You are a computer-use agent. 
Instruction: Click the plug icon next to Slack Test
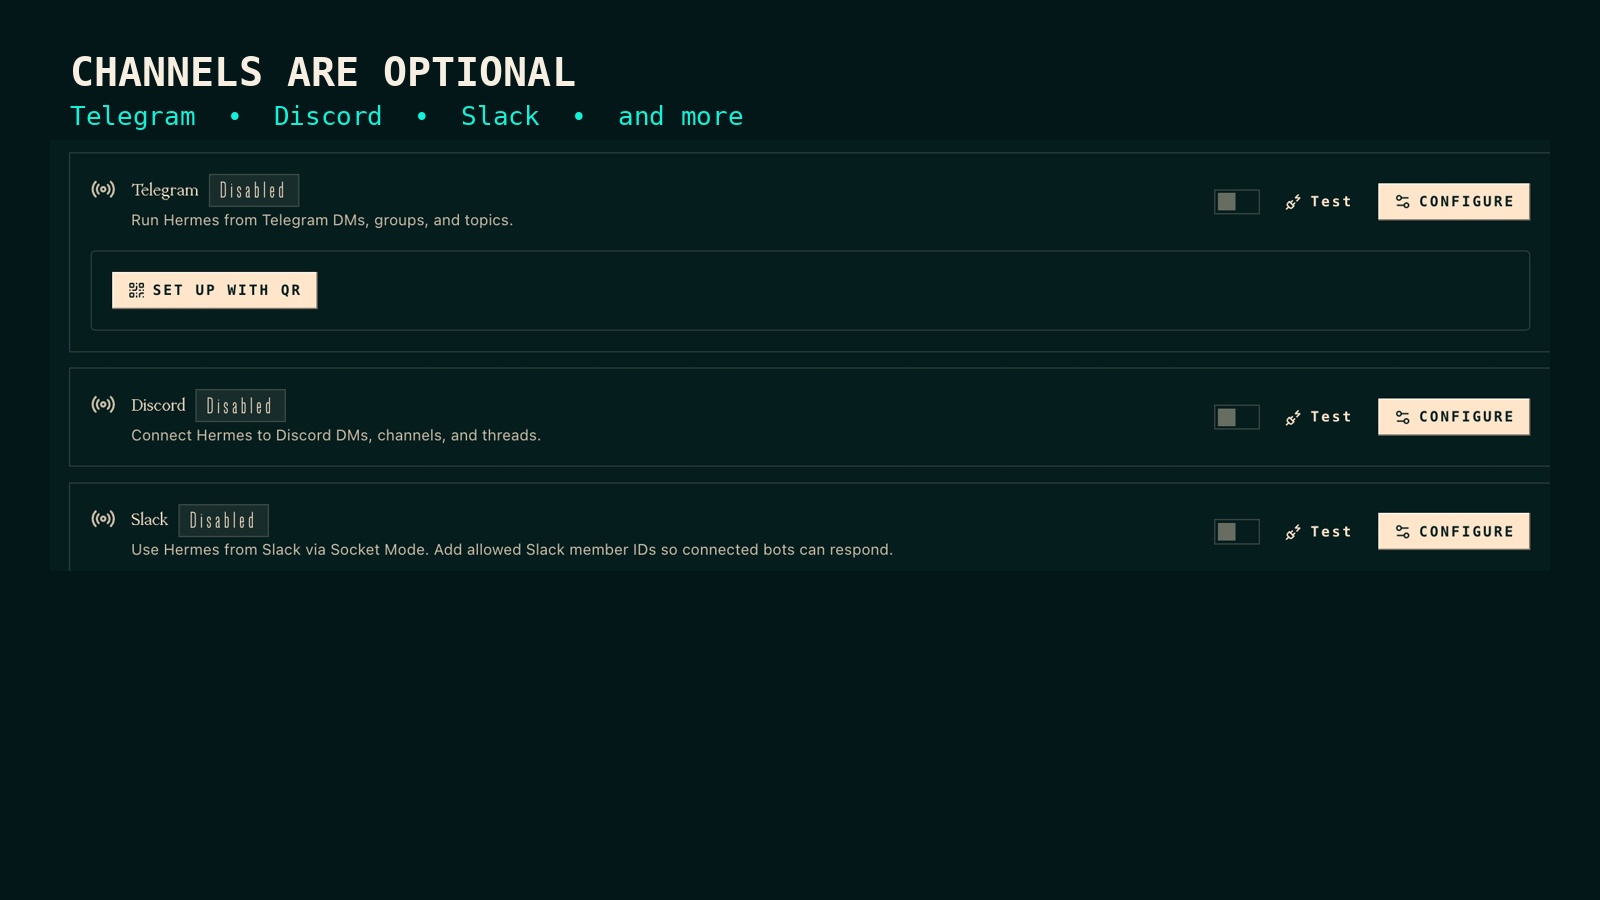(1293, 532)
